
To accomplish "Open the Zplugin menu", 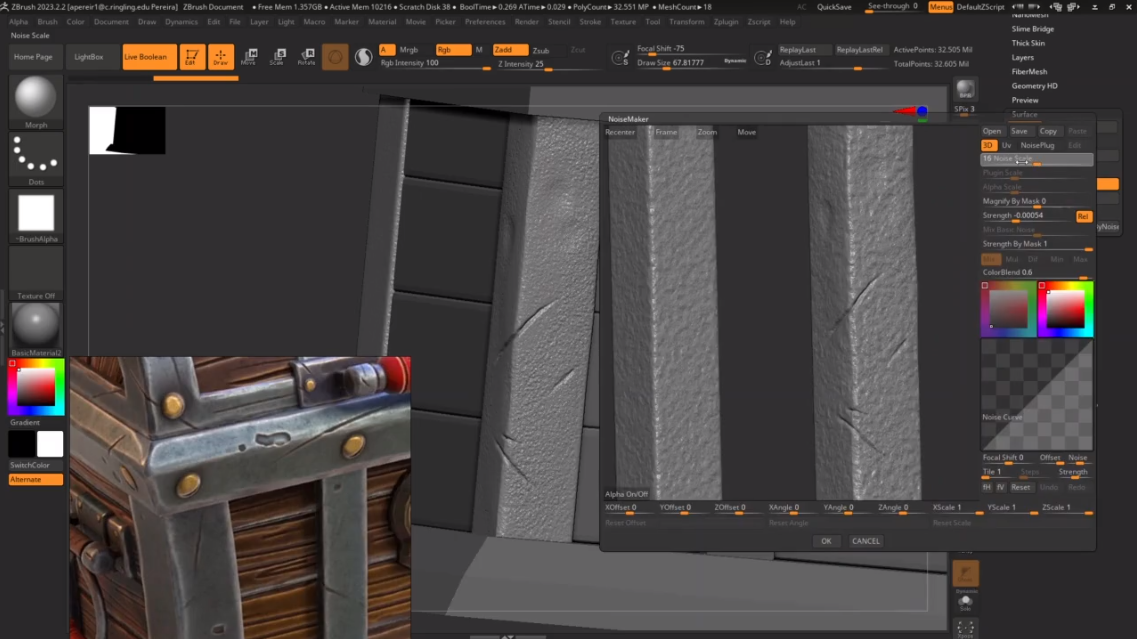I will tap(725, 22).
